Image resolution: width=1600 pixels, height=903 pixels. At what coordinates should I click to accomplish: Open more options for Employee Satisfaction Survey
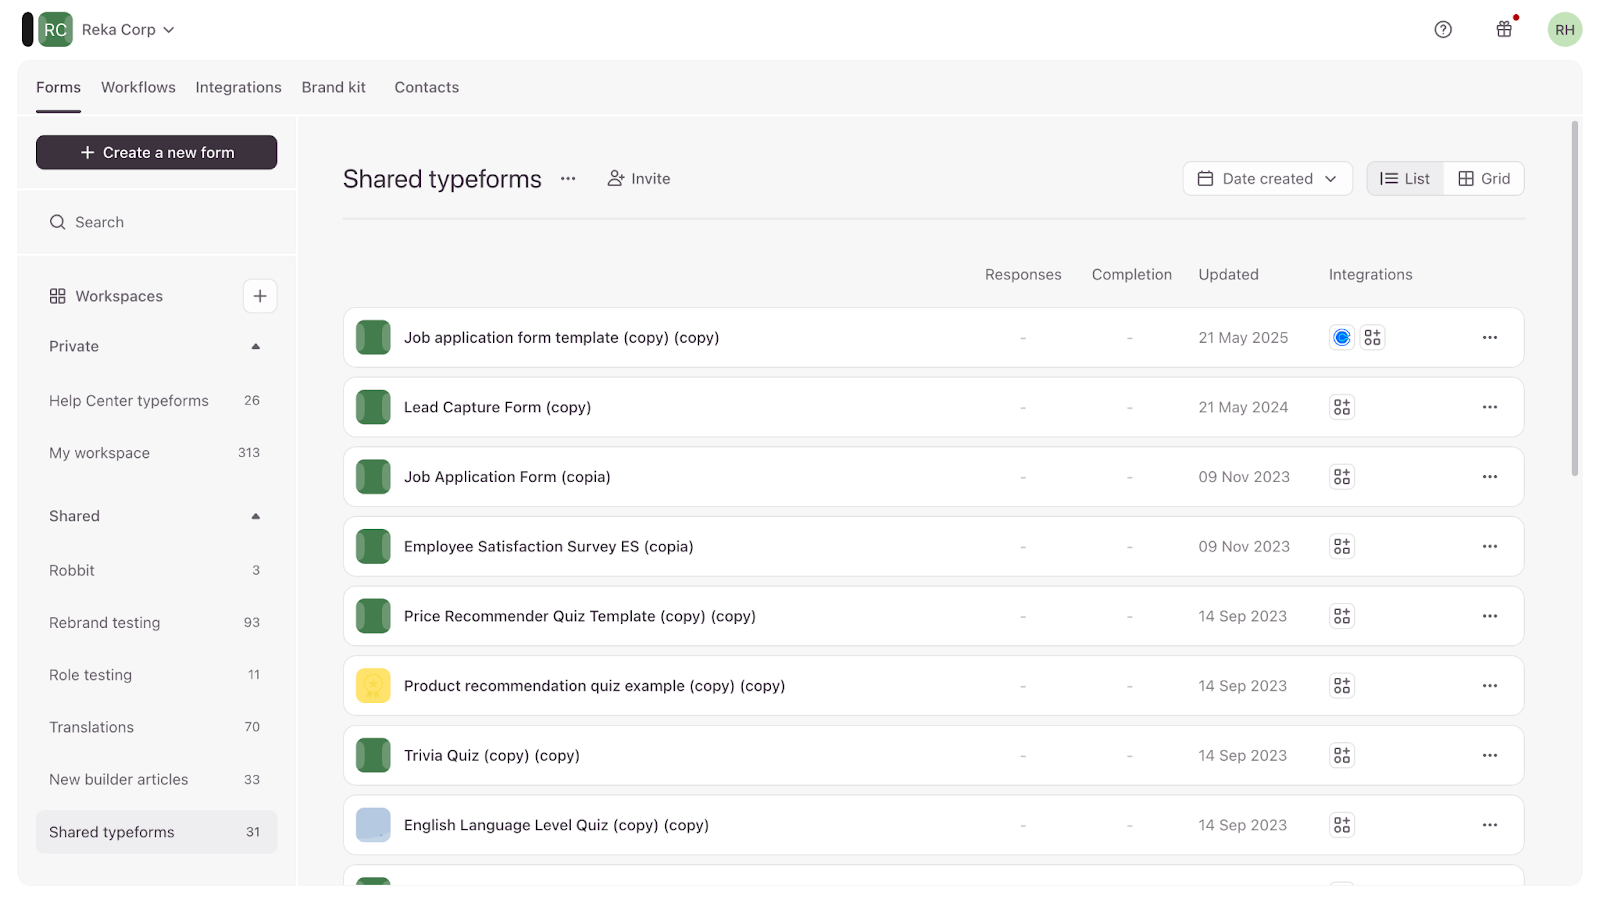point(1489,547)
